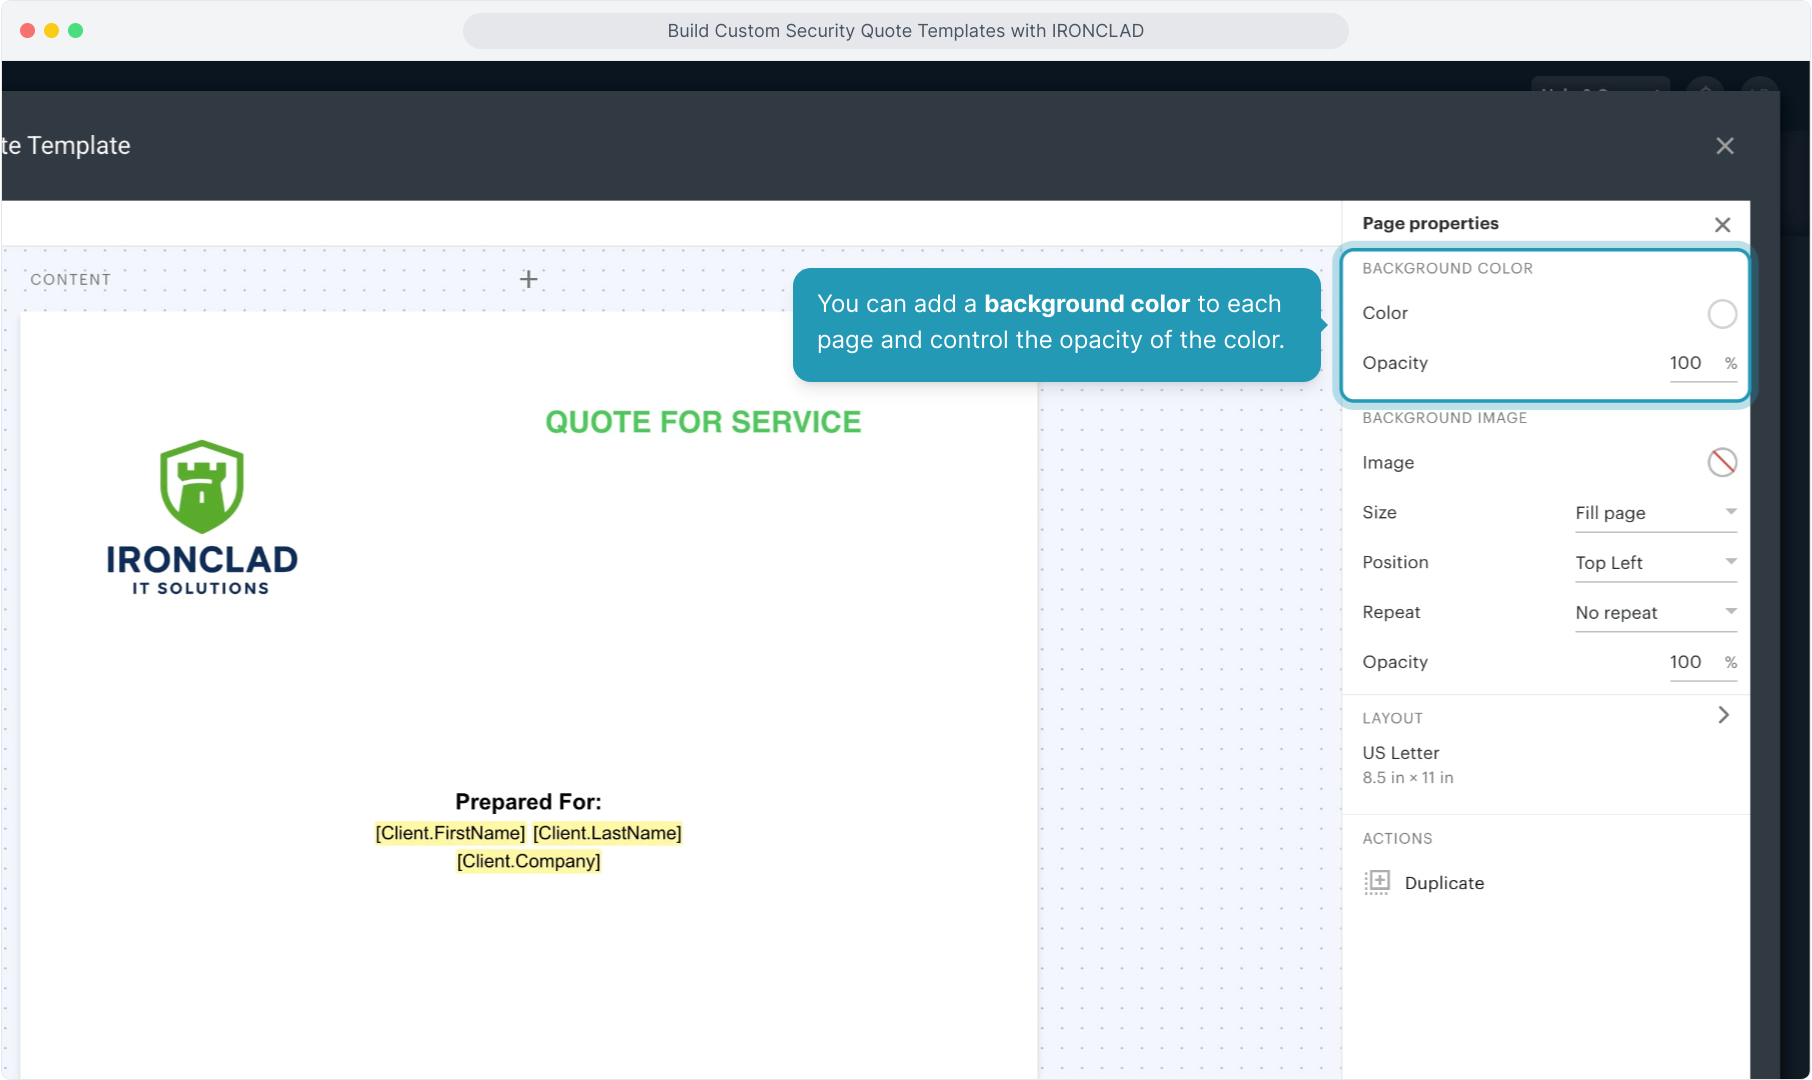Expand the Layout section chevron
This screenshot has height=1080, width=1812.
1723,715
